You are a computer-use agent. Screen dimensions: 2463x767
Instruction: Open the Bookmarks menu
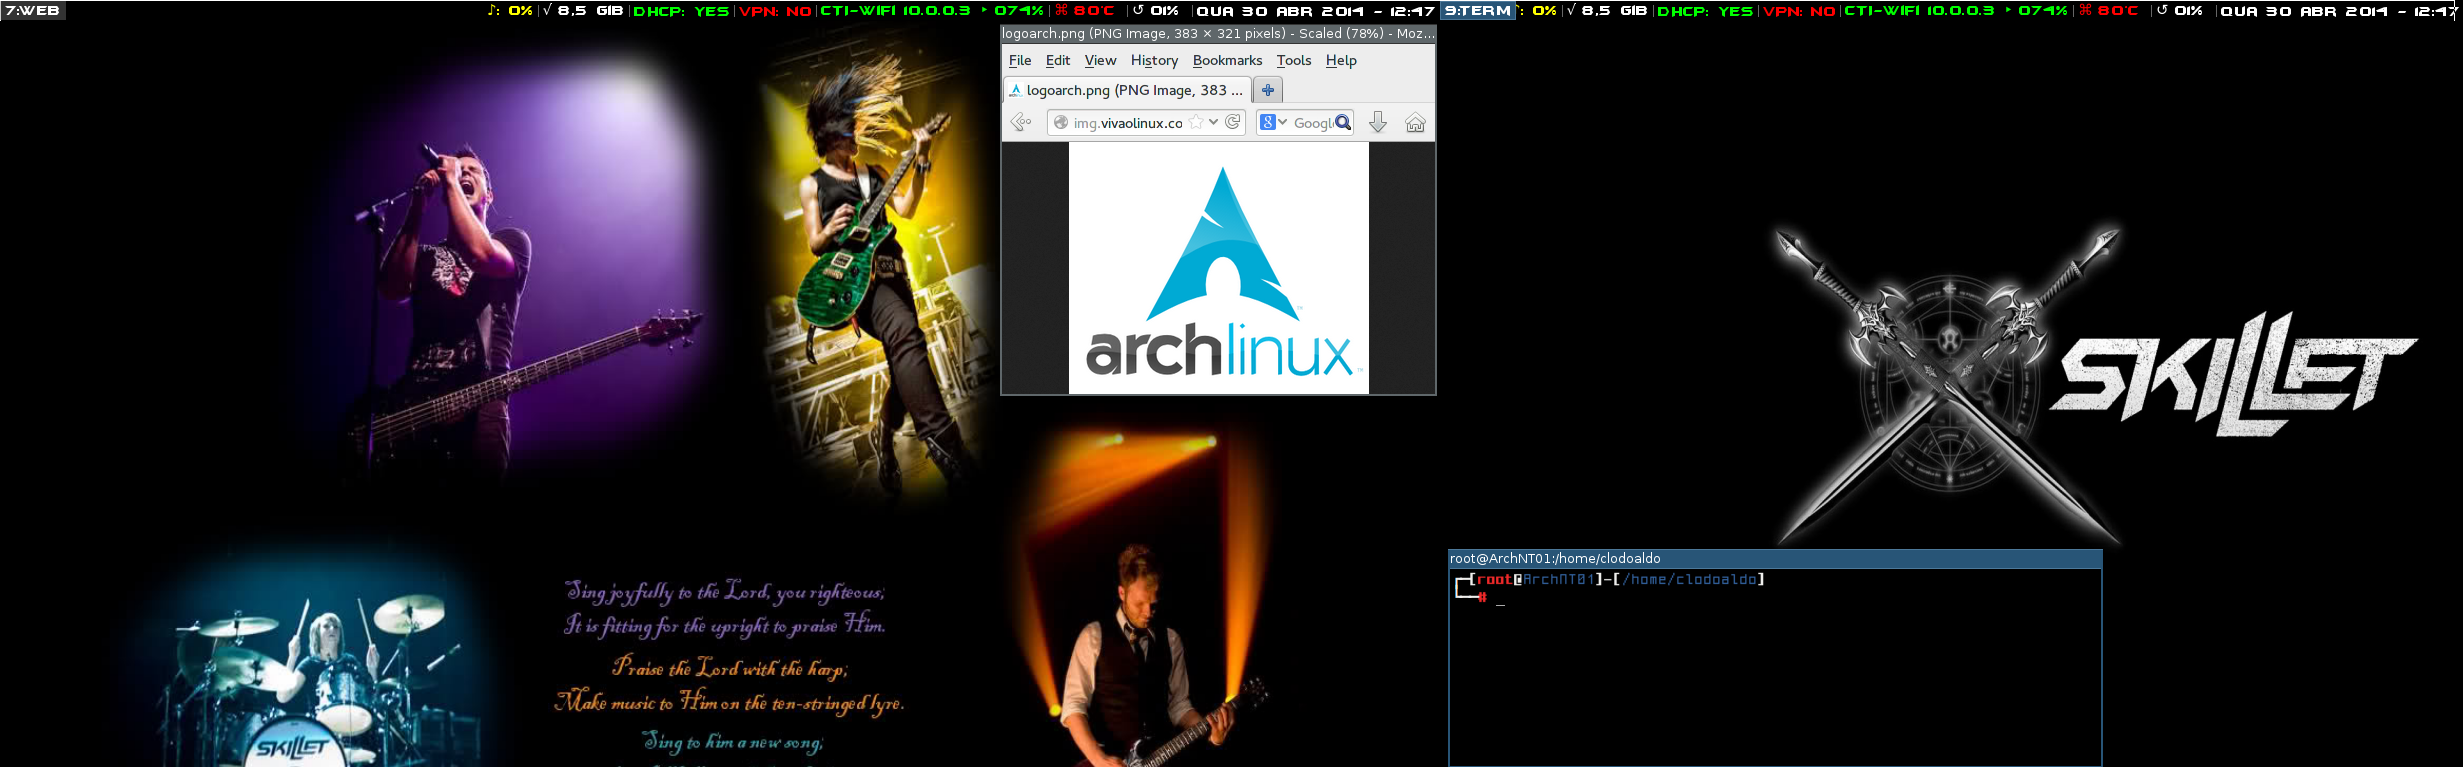1227,60
